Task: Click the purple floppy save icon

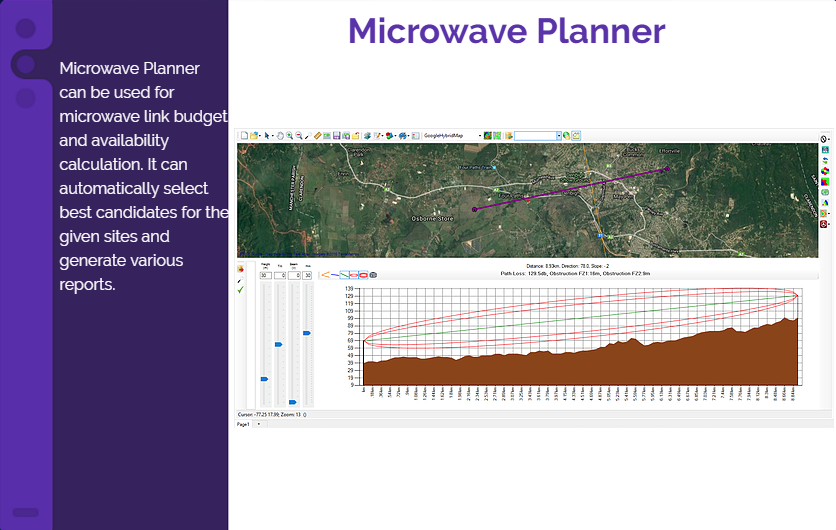Action: pyautogui.click(x=336, y=136)
